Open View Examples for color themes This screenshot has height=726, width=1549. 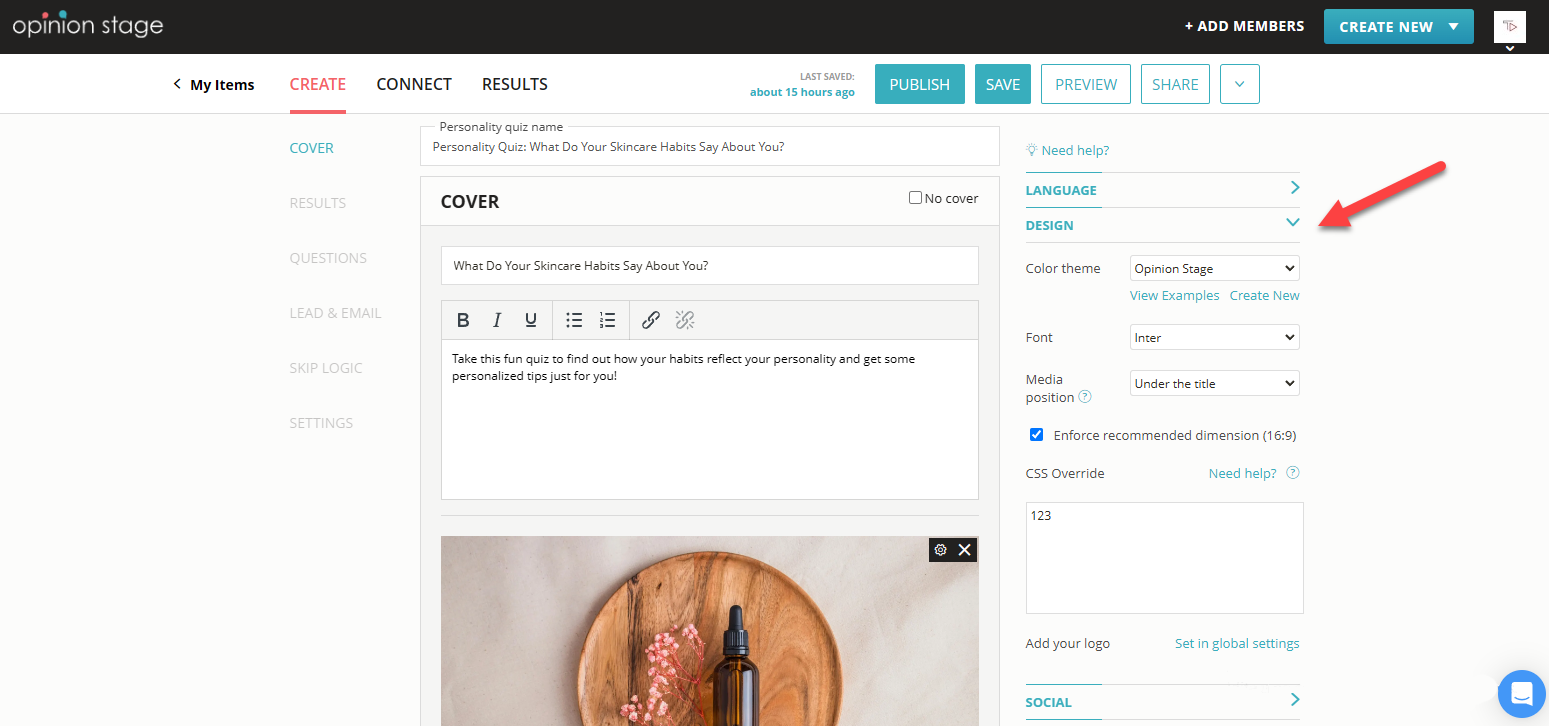tap(1174, 295)
